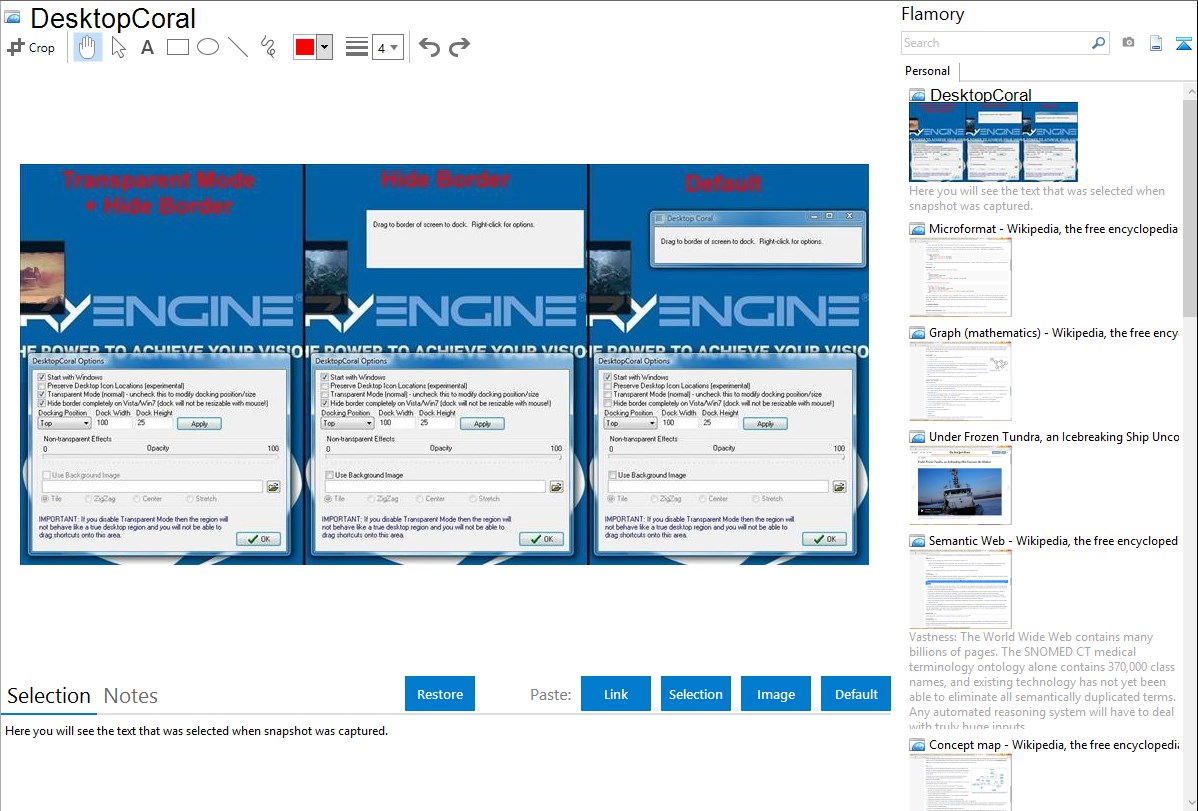Select the rectangle shape tool
The image size is (1198, 811).
click(177, 47)
